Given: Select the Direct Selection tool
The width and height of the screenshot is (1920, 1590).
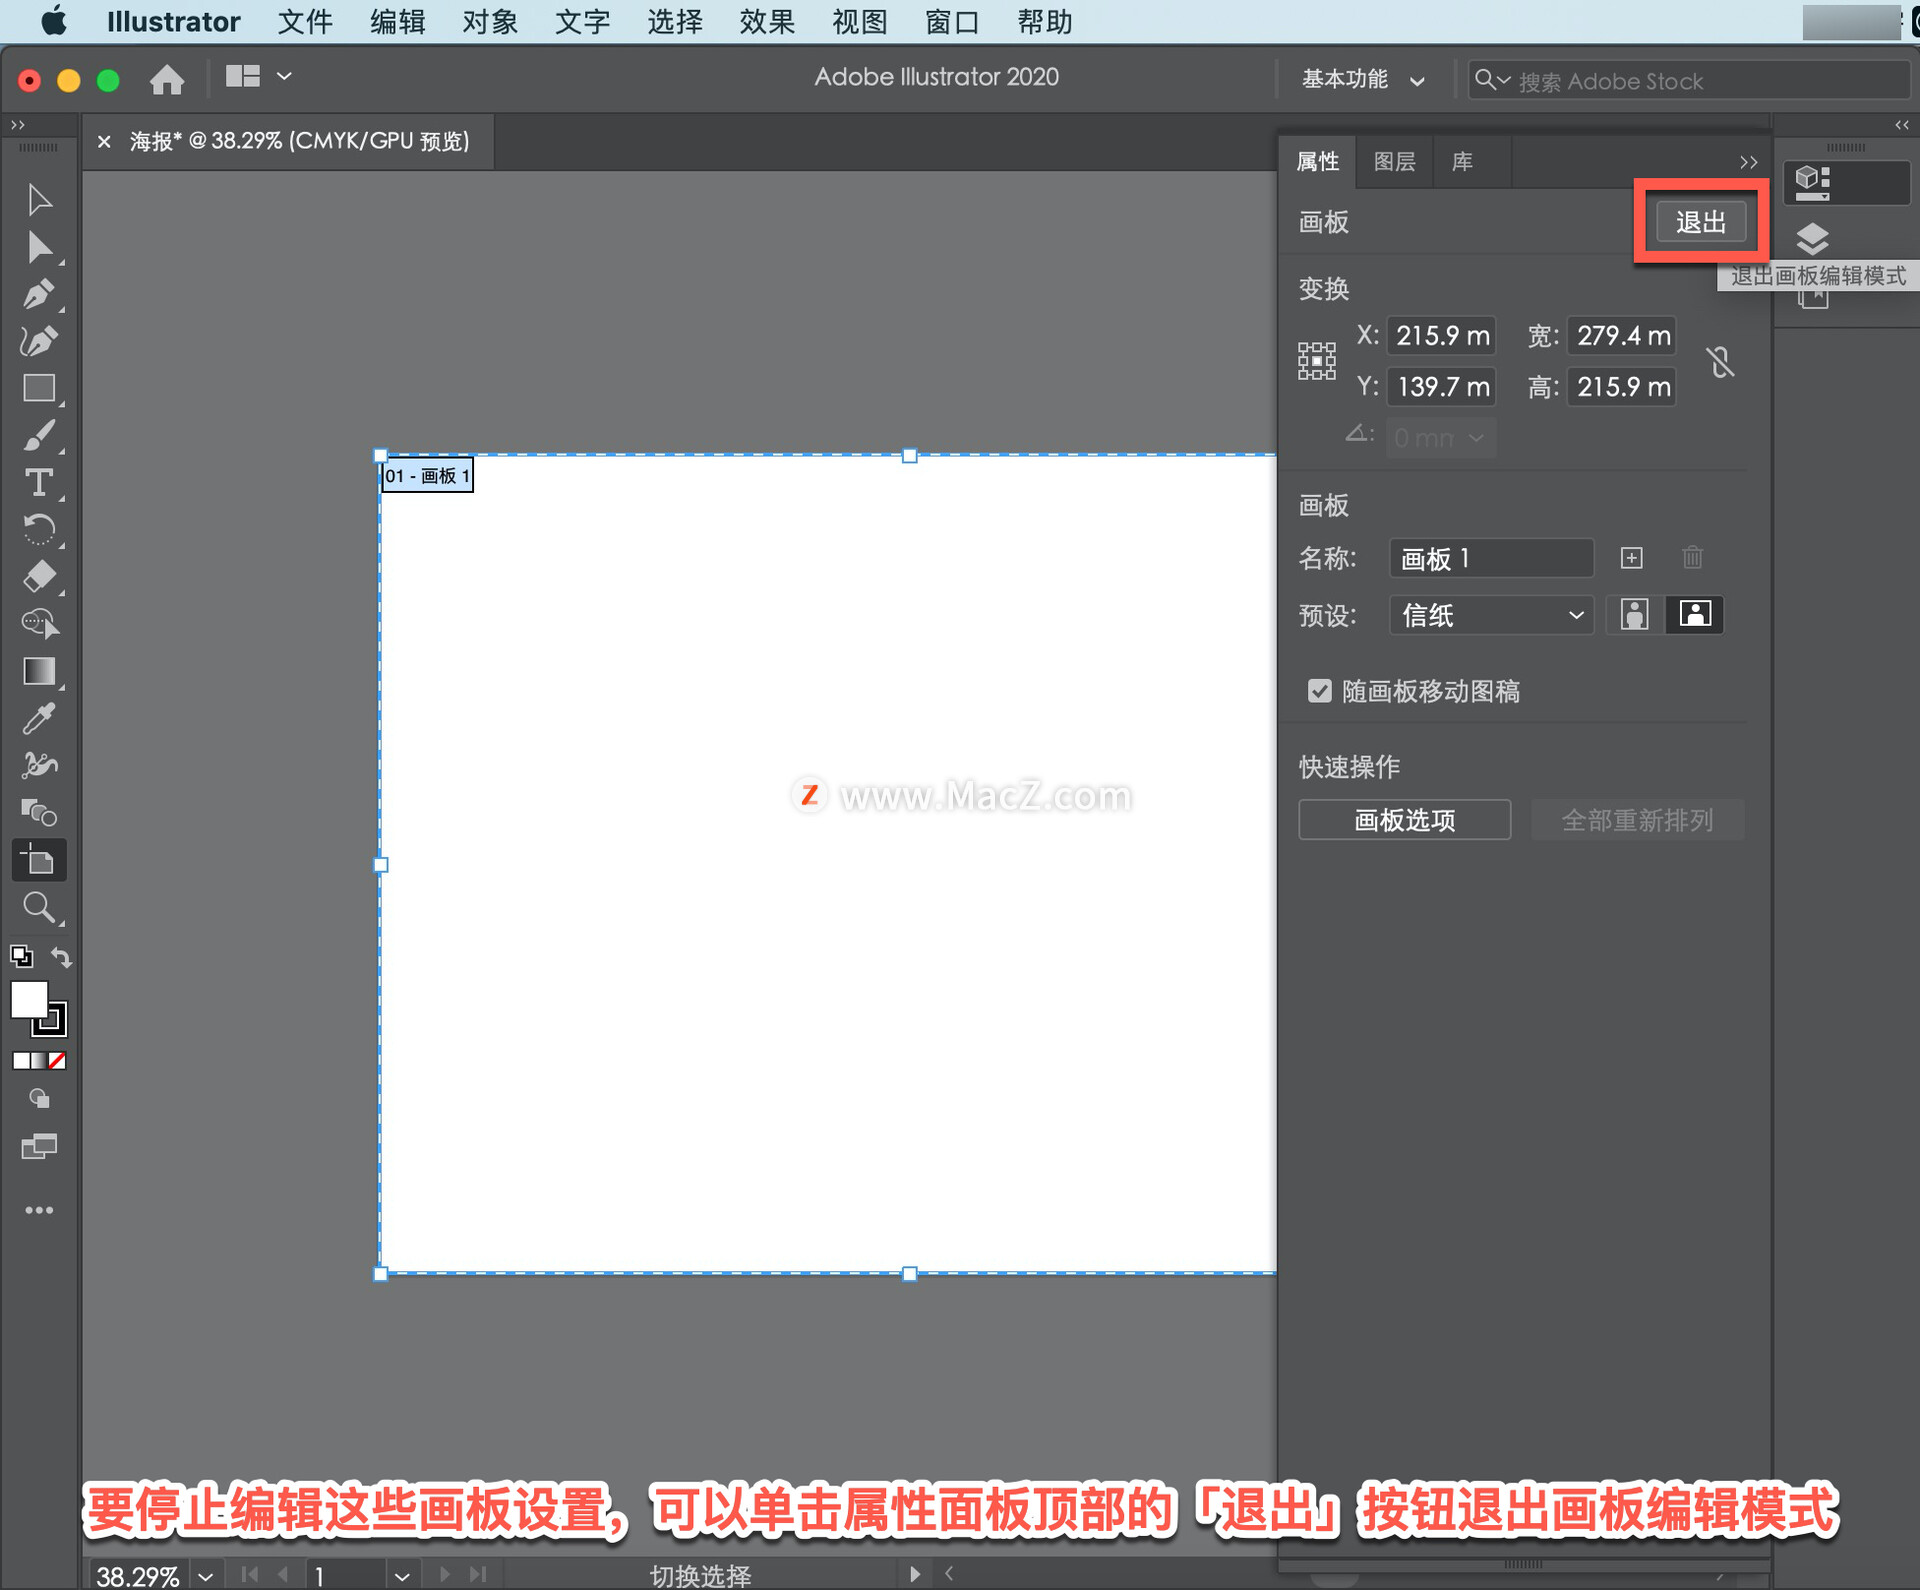Looking at the screenshot, I should pyautogui.click(x=38, y=247).
